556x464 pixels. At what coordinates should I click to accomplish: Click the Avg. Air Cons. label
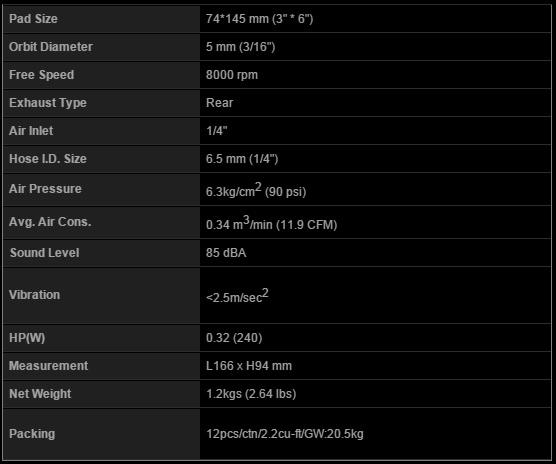pyautogui.click(x=50, y=222)
